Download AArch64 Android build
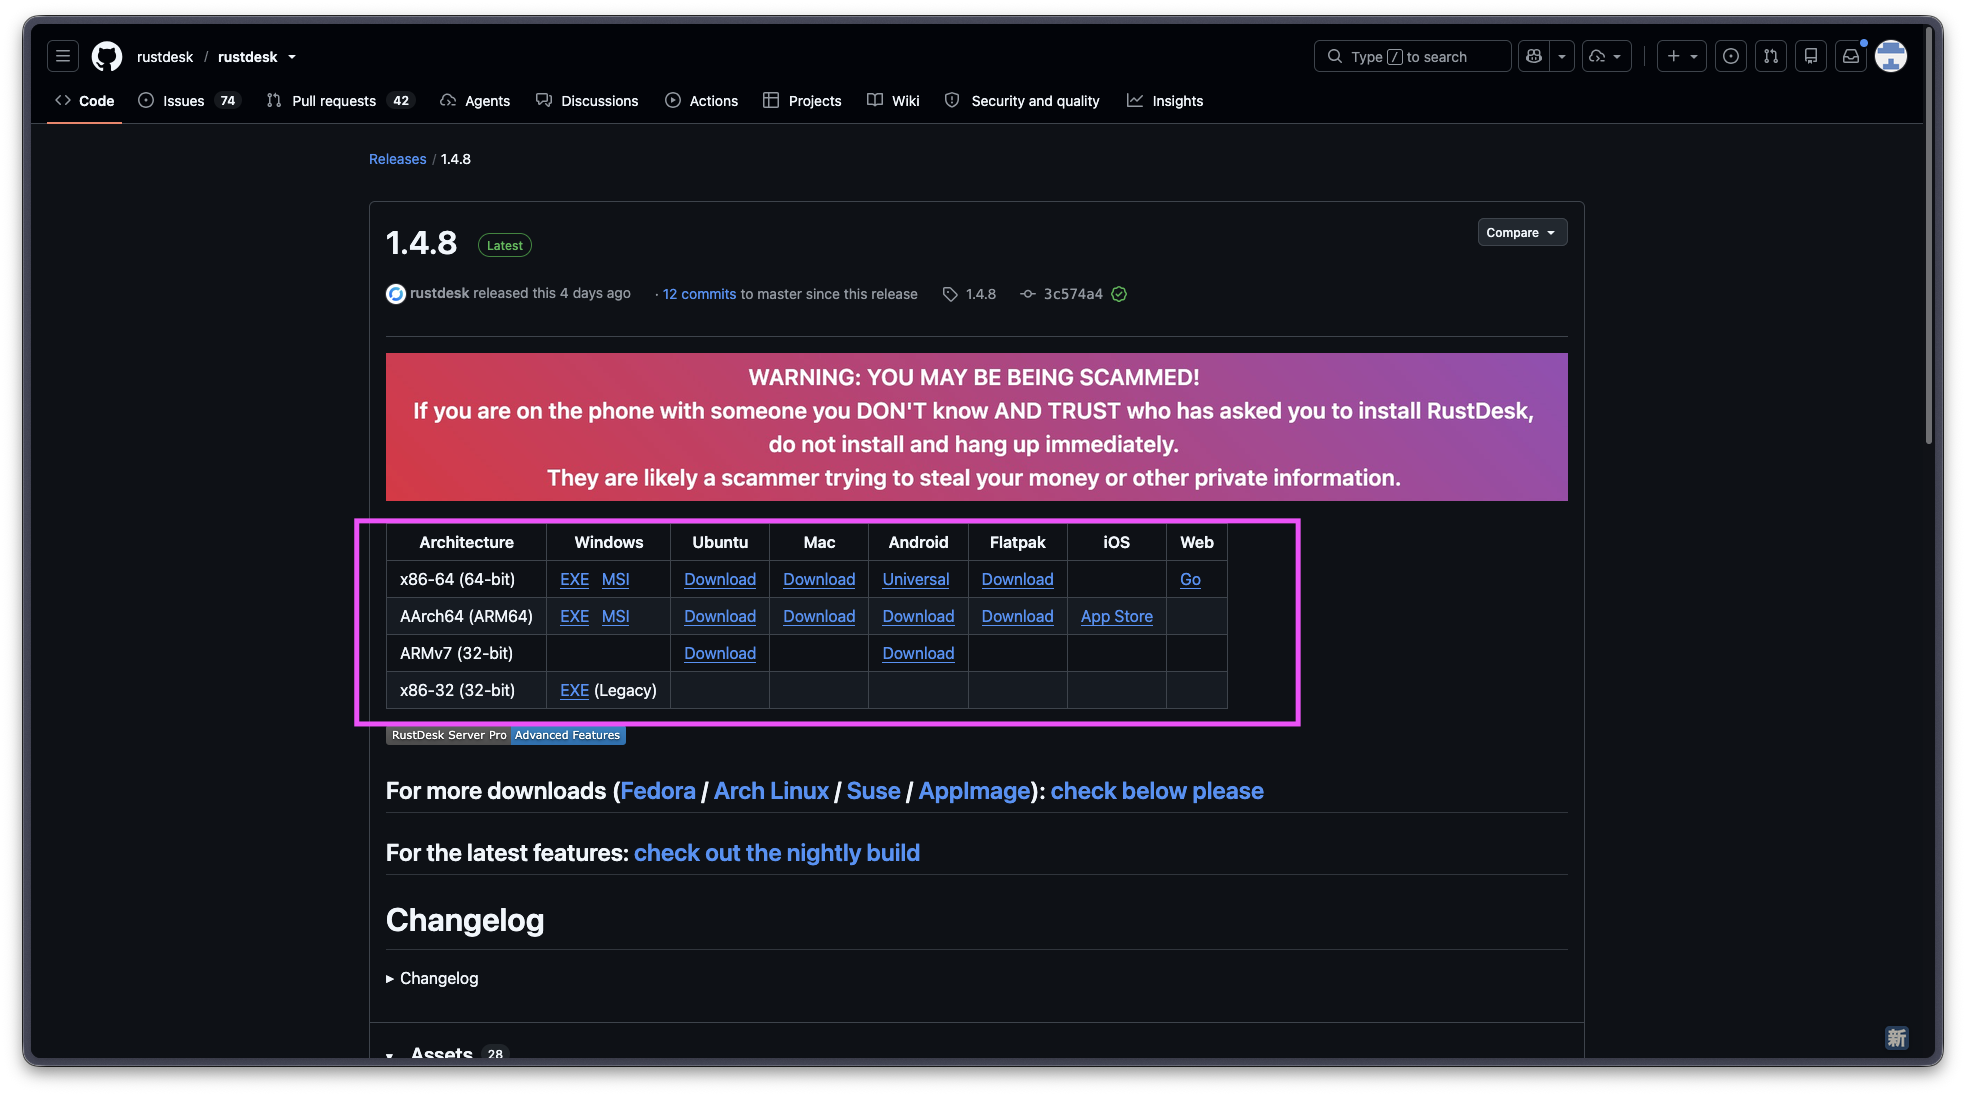Image resolution: width=1966 pixels, height=1096 pixels. (x=918, y=616)
